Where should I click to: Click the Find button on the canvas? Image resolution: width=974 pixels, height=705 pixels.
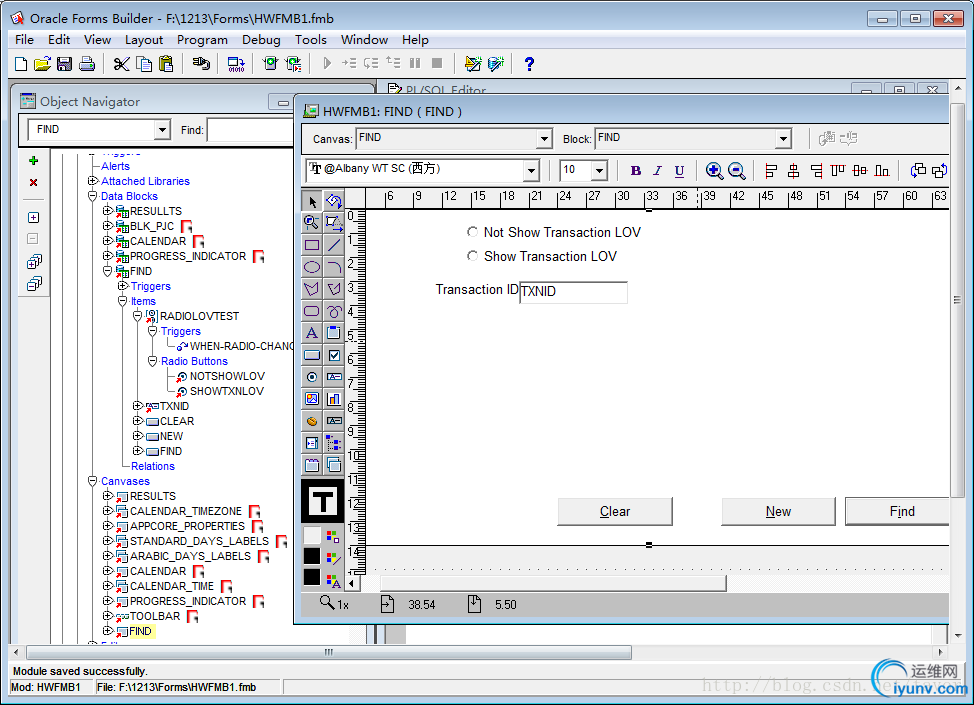coord(897,511)
